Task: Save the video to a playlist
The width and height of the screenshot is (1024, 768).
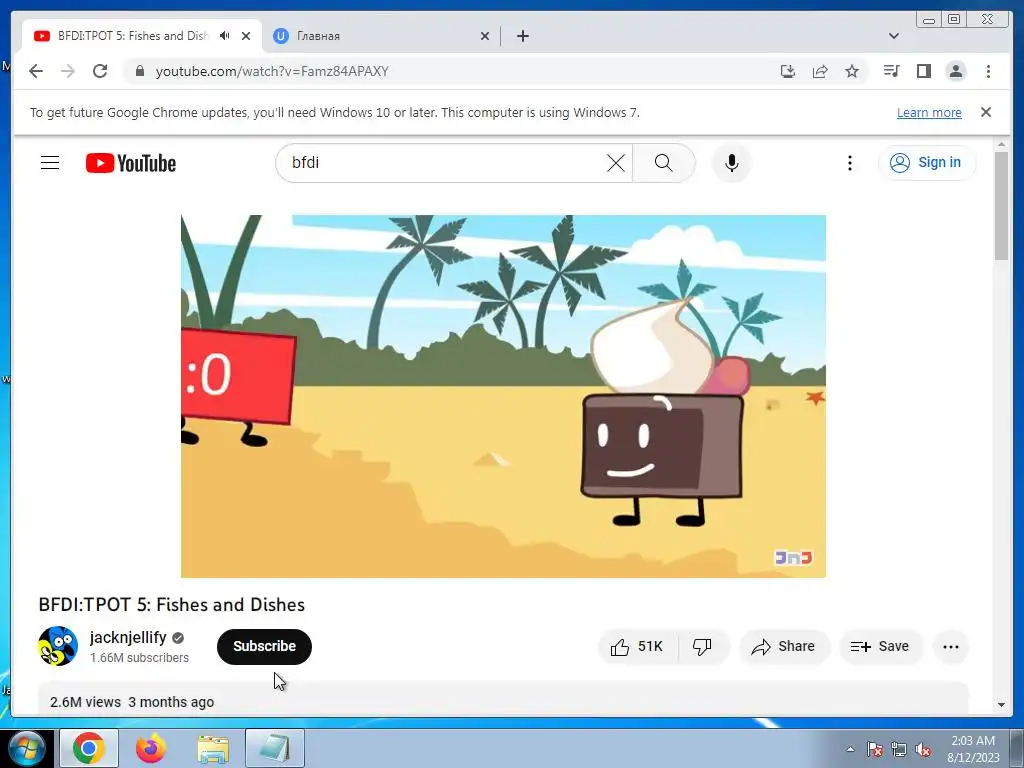Action: coord(880,647)
